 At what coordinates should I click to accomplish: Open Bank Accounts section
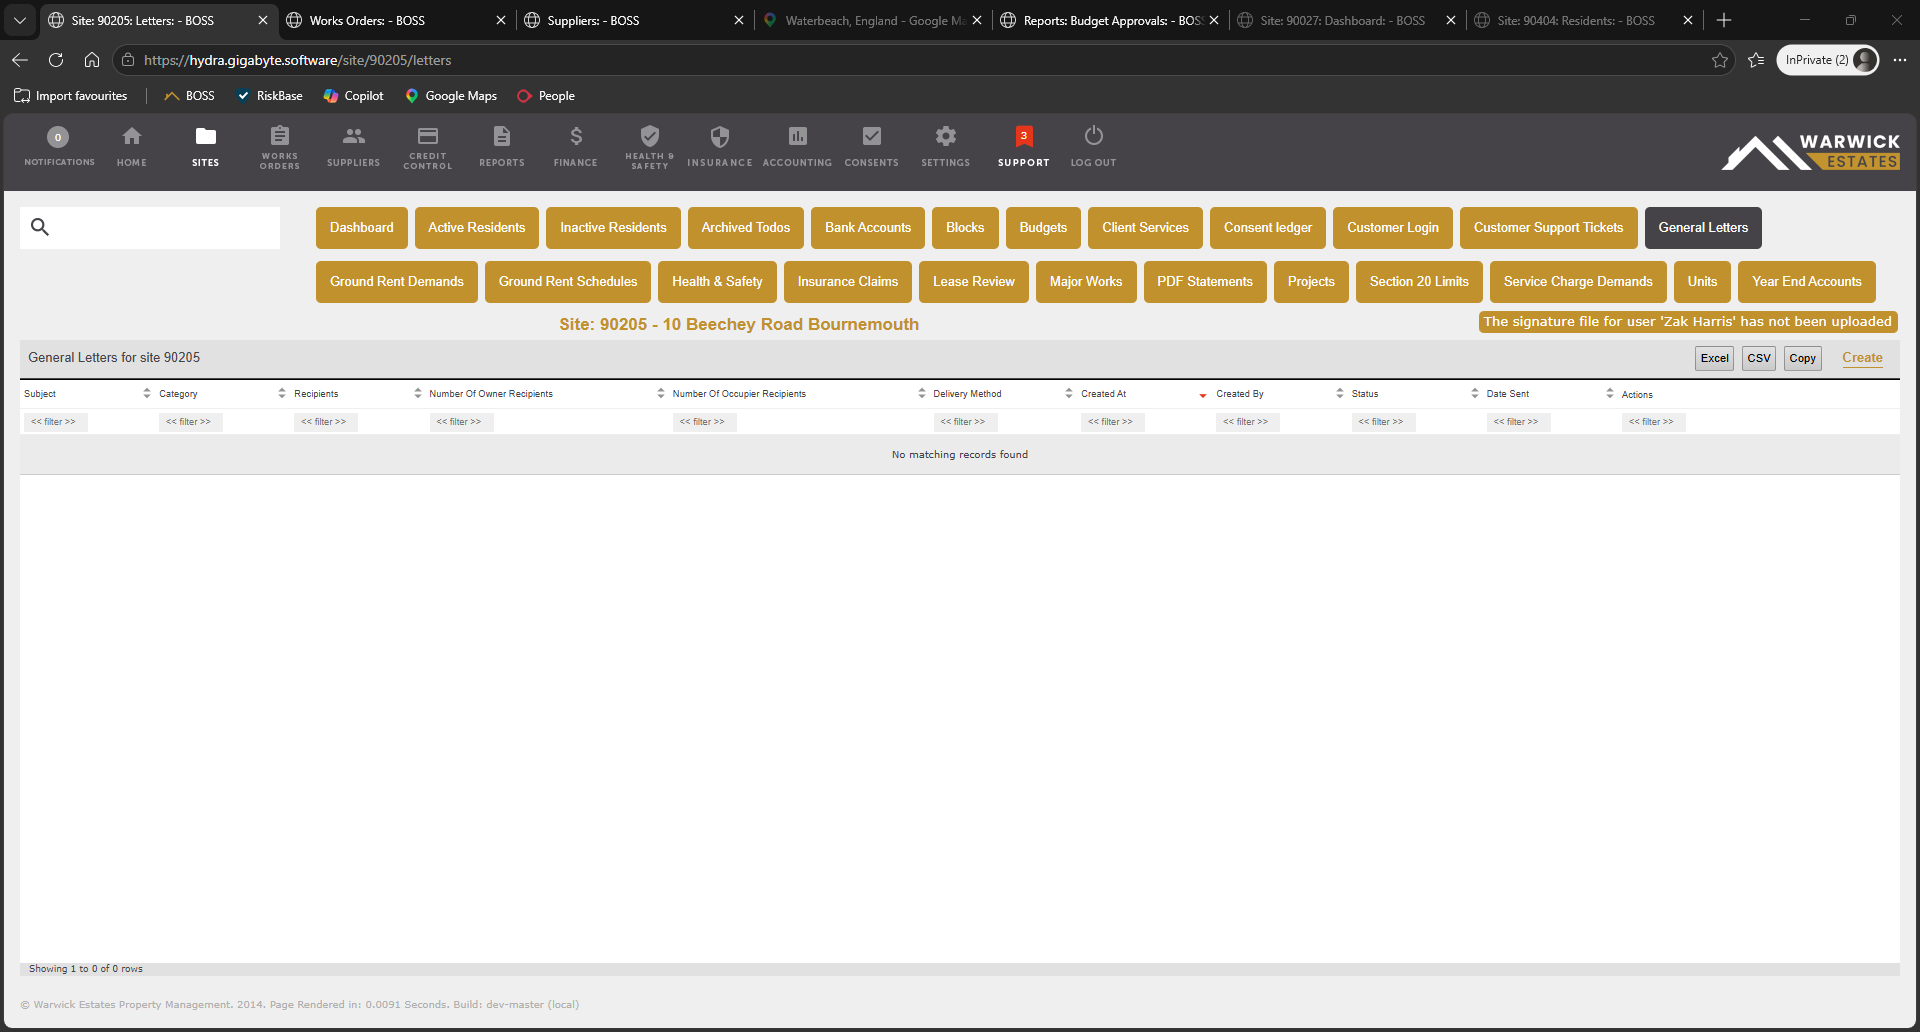[868, 228]
